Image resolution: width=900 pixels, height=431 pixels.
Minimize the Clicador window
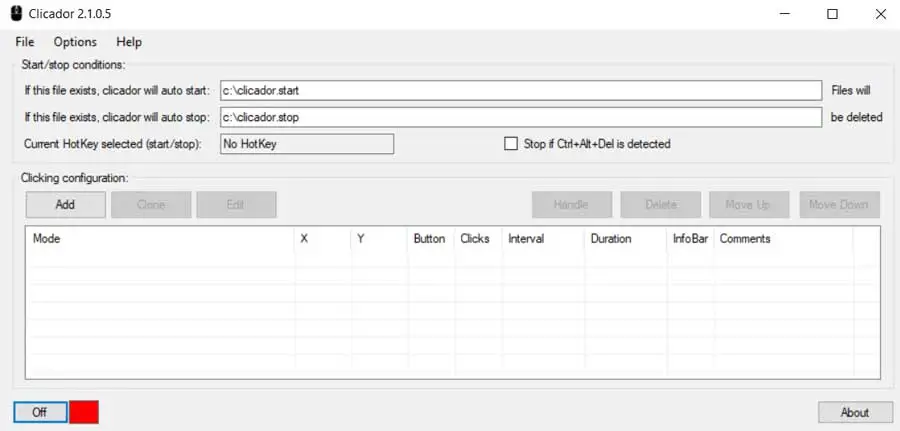click(784, 14)
